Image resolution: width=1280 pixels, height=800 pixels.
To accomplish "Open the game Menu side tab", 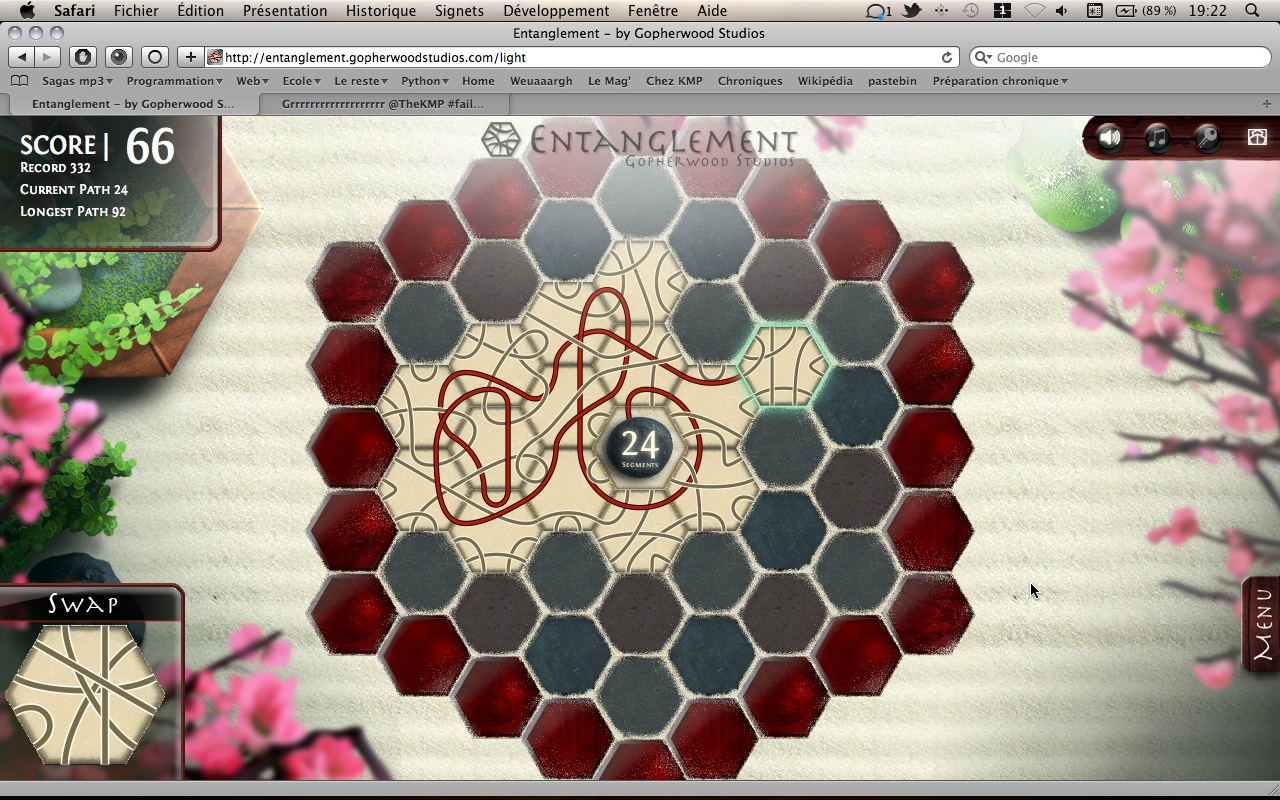I will tap(1262, 626).
